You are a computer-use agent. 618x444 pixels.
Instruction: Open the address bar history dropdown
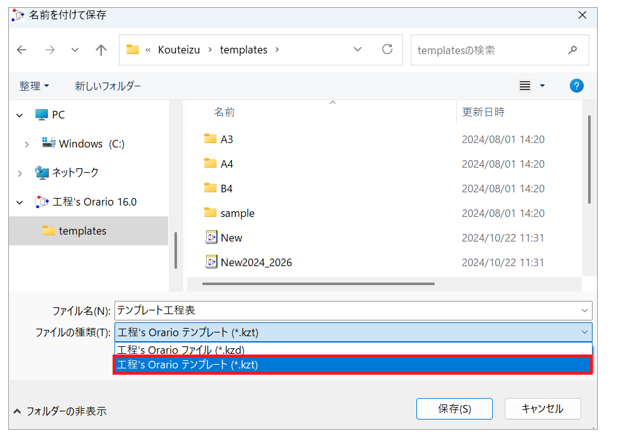pos(357,49)
